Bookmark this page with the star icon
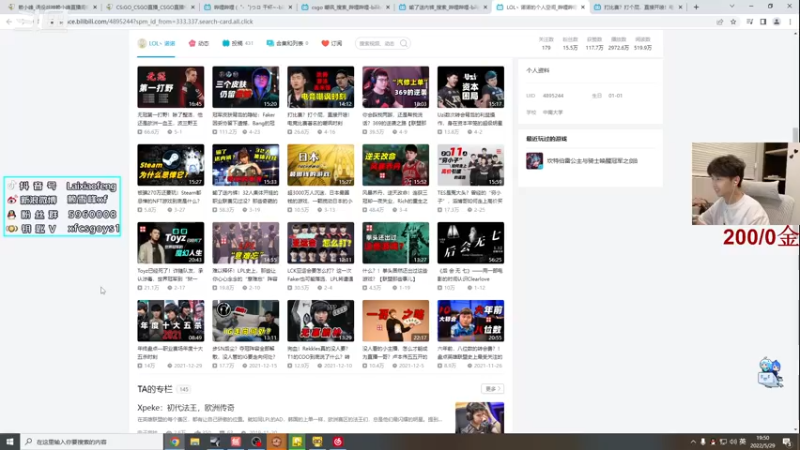The height and width of the screenshot is (450, 800). click(x=733, y=22)
